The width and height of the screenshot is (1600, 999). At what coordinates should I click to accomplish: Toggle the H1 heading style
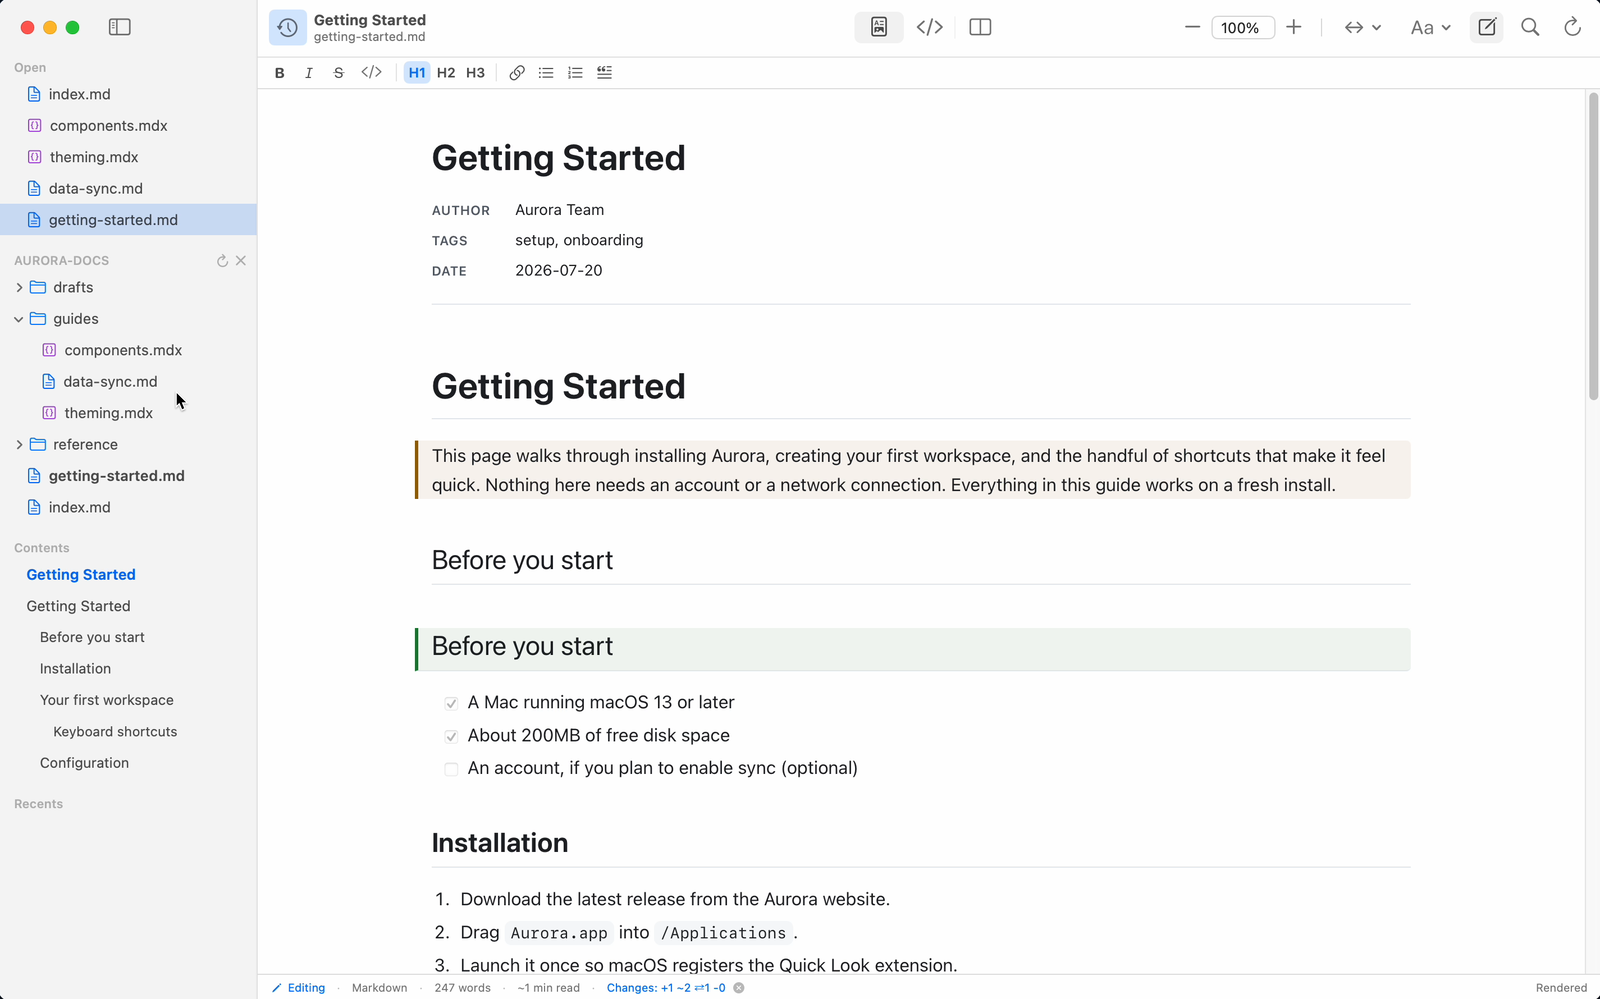417,72
